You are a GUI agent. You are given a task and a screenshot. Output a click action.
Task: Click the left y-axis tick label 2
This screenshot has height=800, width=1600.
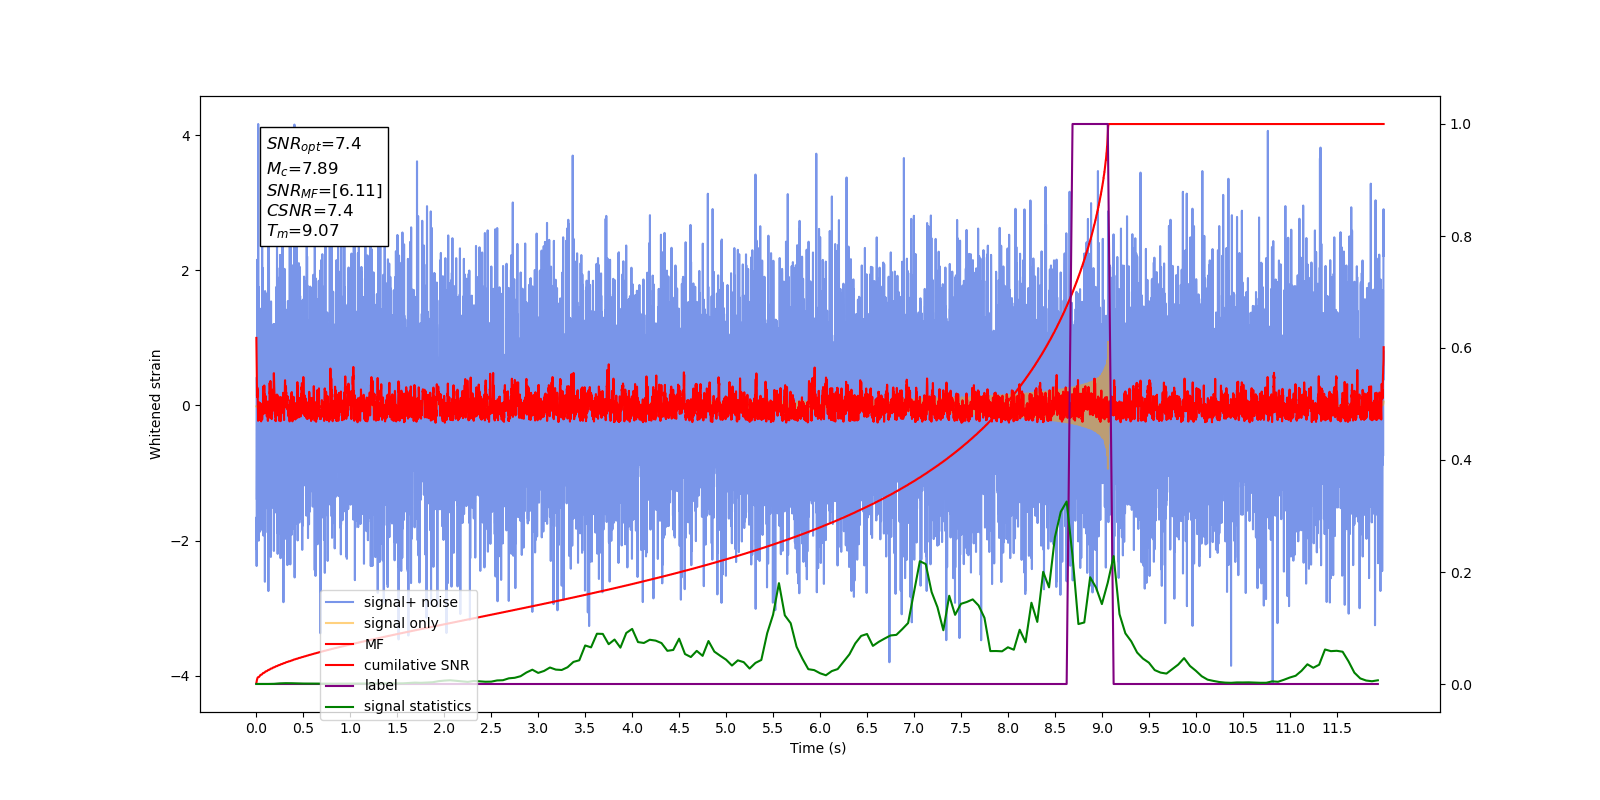[x=186, y=271]
